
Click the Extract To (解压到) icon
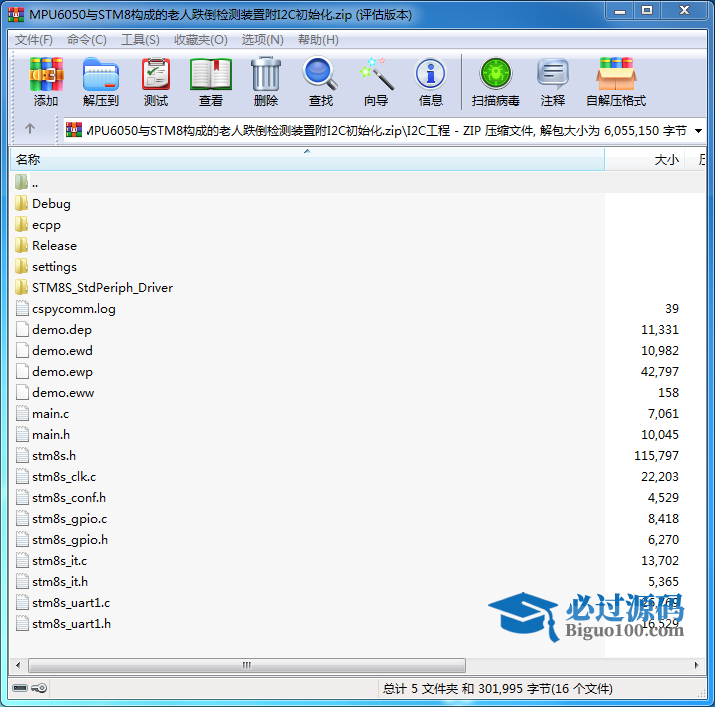pyautogui.click(x=100, y=82)
